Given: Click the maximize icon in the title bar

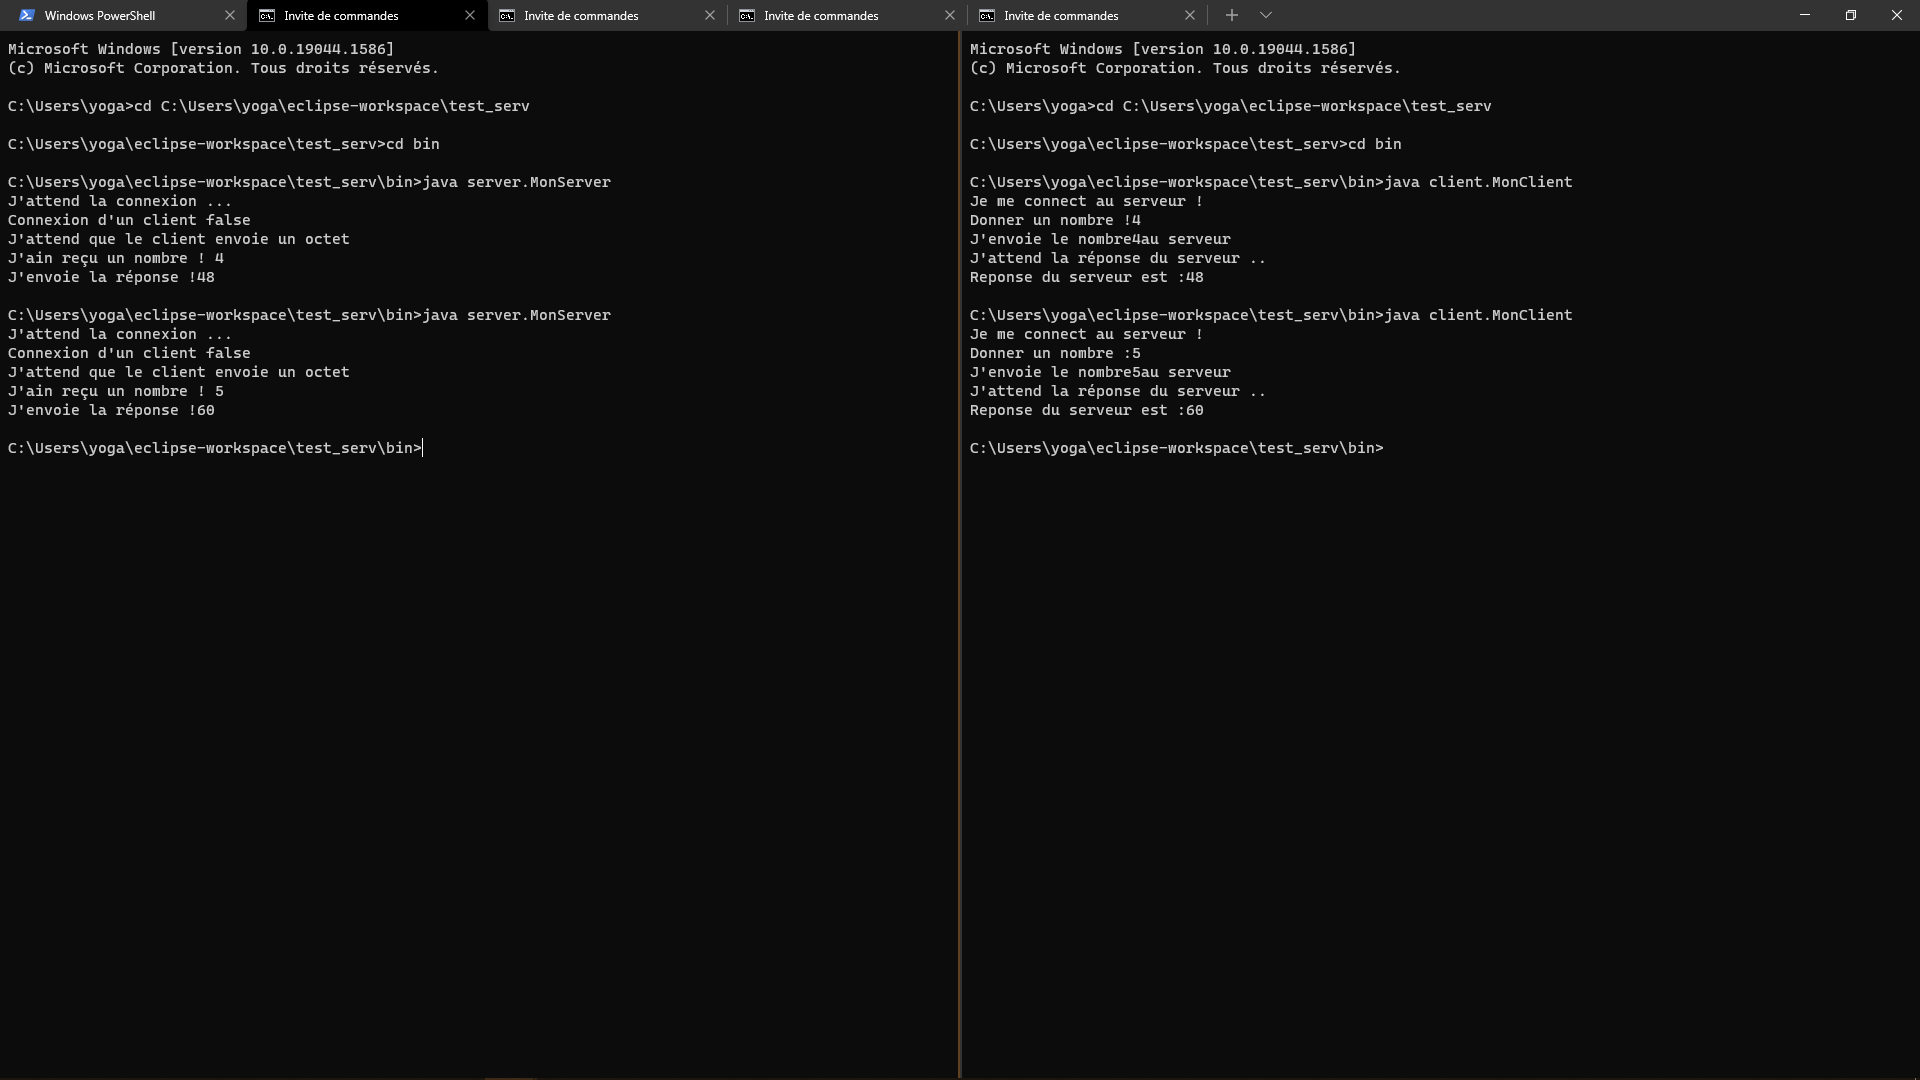Looking at the screenshot, I should (x=1851, y=15).
